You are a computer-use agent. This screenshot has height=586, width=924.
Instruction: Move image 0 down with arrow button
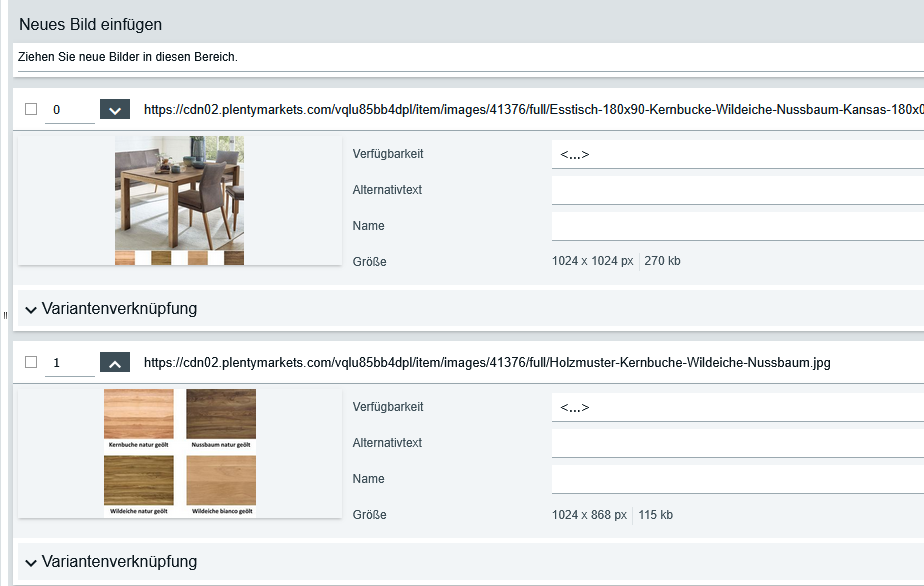(x=115, y=110)
